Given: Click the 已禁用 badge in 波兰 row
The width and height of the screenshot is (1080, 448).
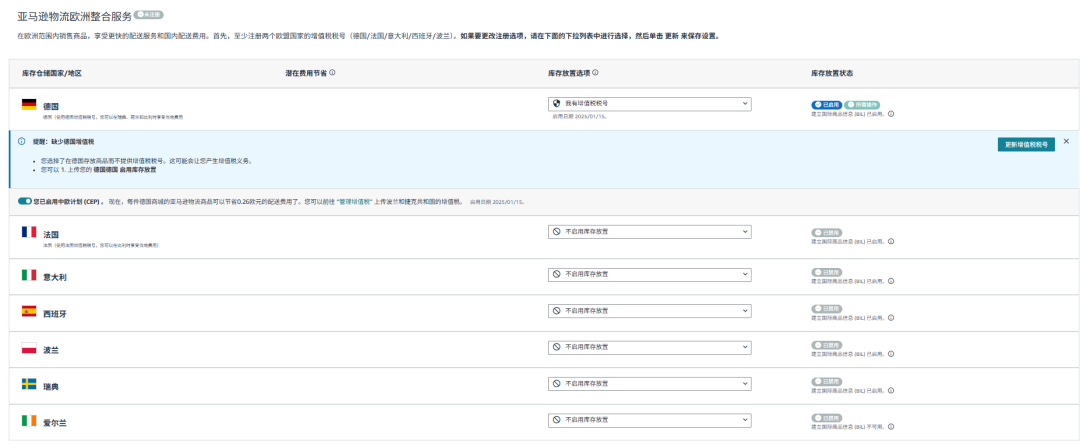Looking at the screenshot, I should click(x=827, y=345).
